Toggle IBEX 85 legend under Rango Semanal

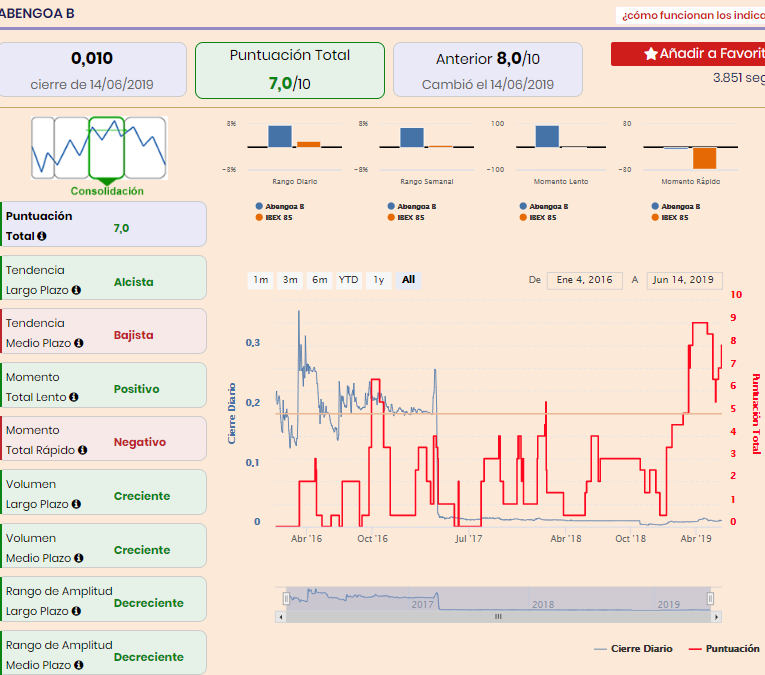[x=406, y=218]
